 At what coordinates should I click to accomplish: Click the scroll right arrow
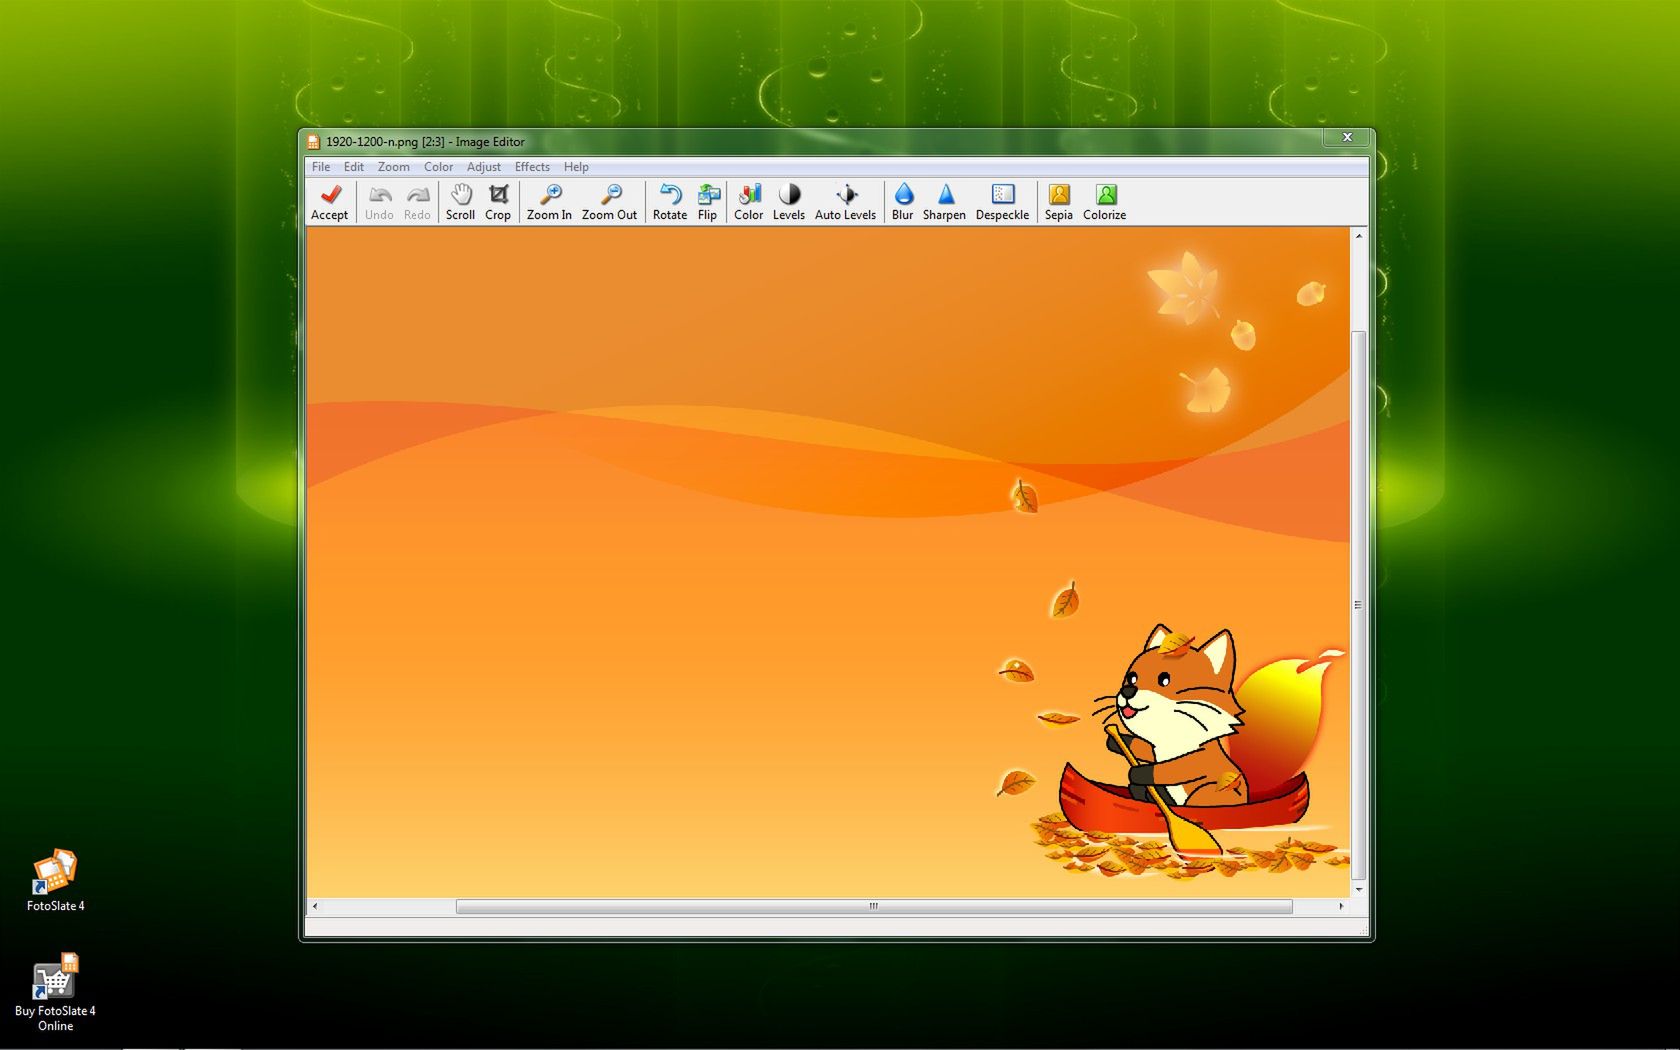coord(1341,906)
